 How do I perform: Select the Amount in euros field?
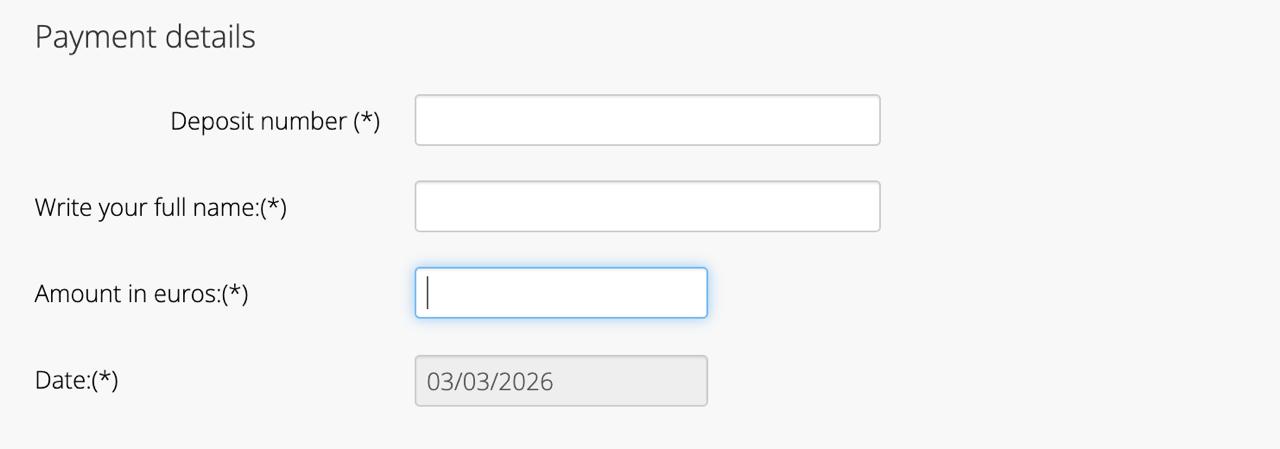[x=561, y=293]
